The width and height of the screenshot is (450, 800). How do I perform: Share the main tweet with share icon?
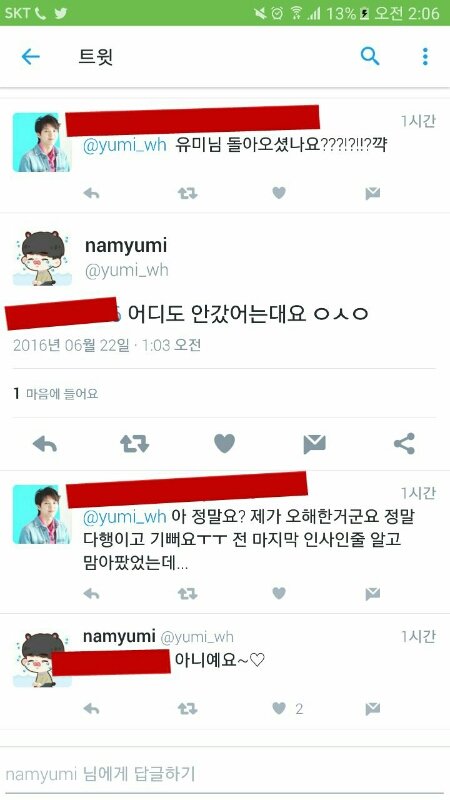tap(404, 443)
